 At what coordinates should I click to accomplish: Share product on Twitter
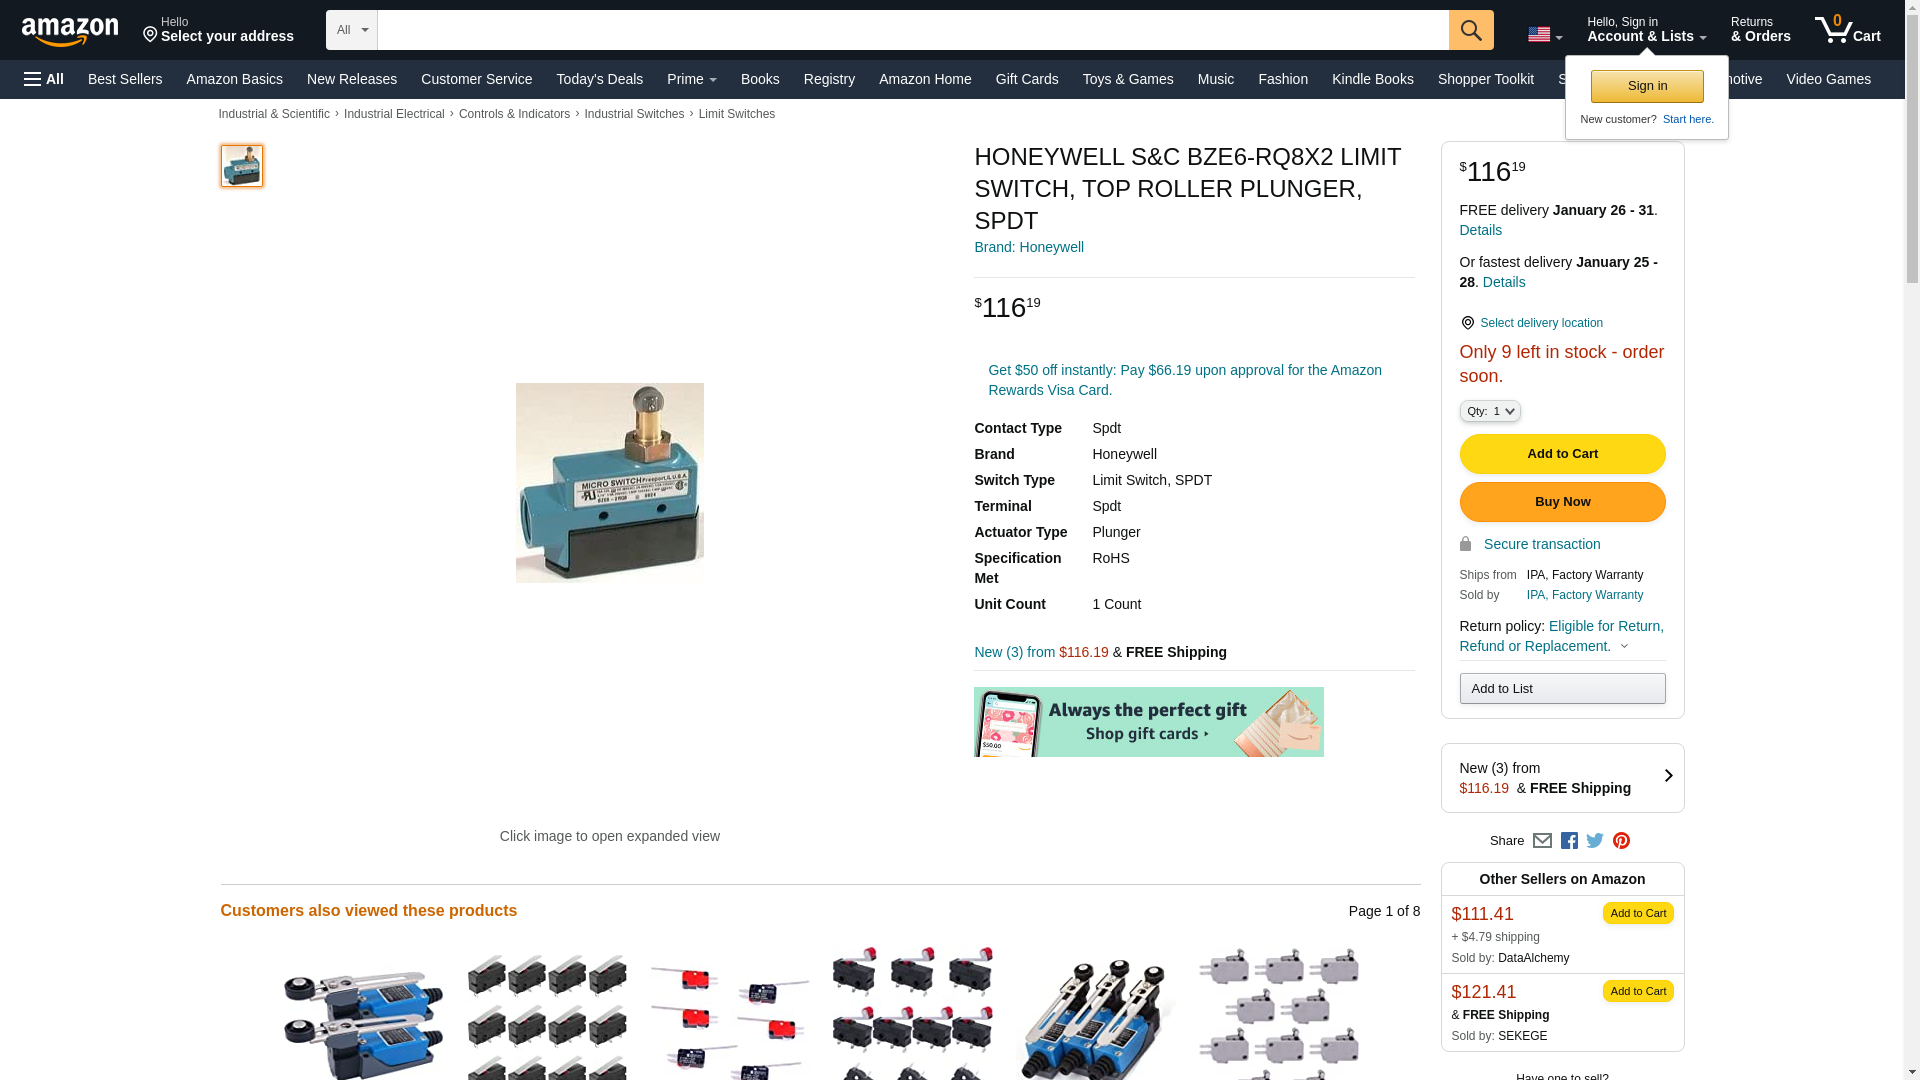click(x=1595, y=841)
